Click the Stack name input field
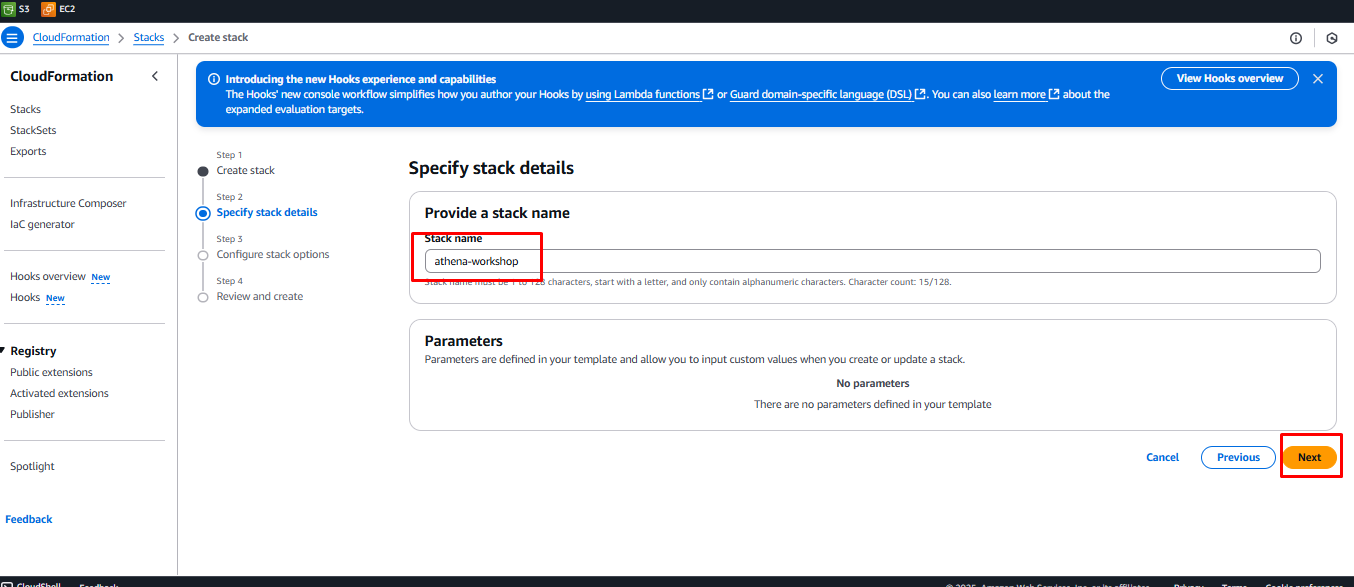 tap(871, 261)
